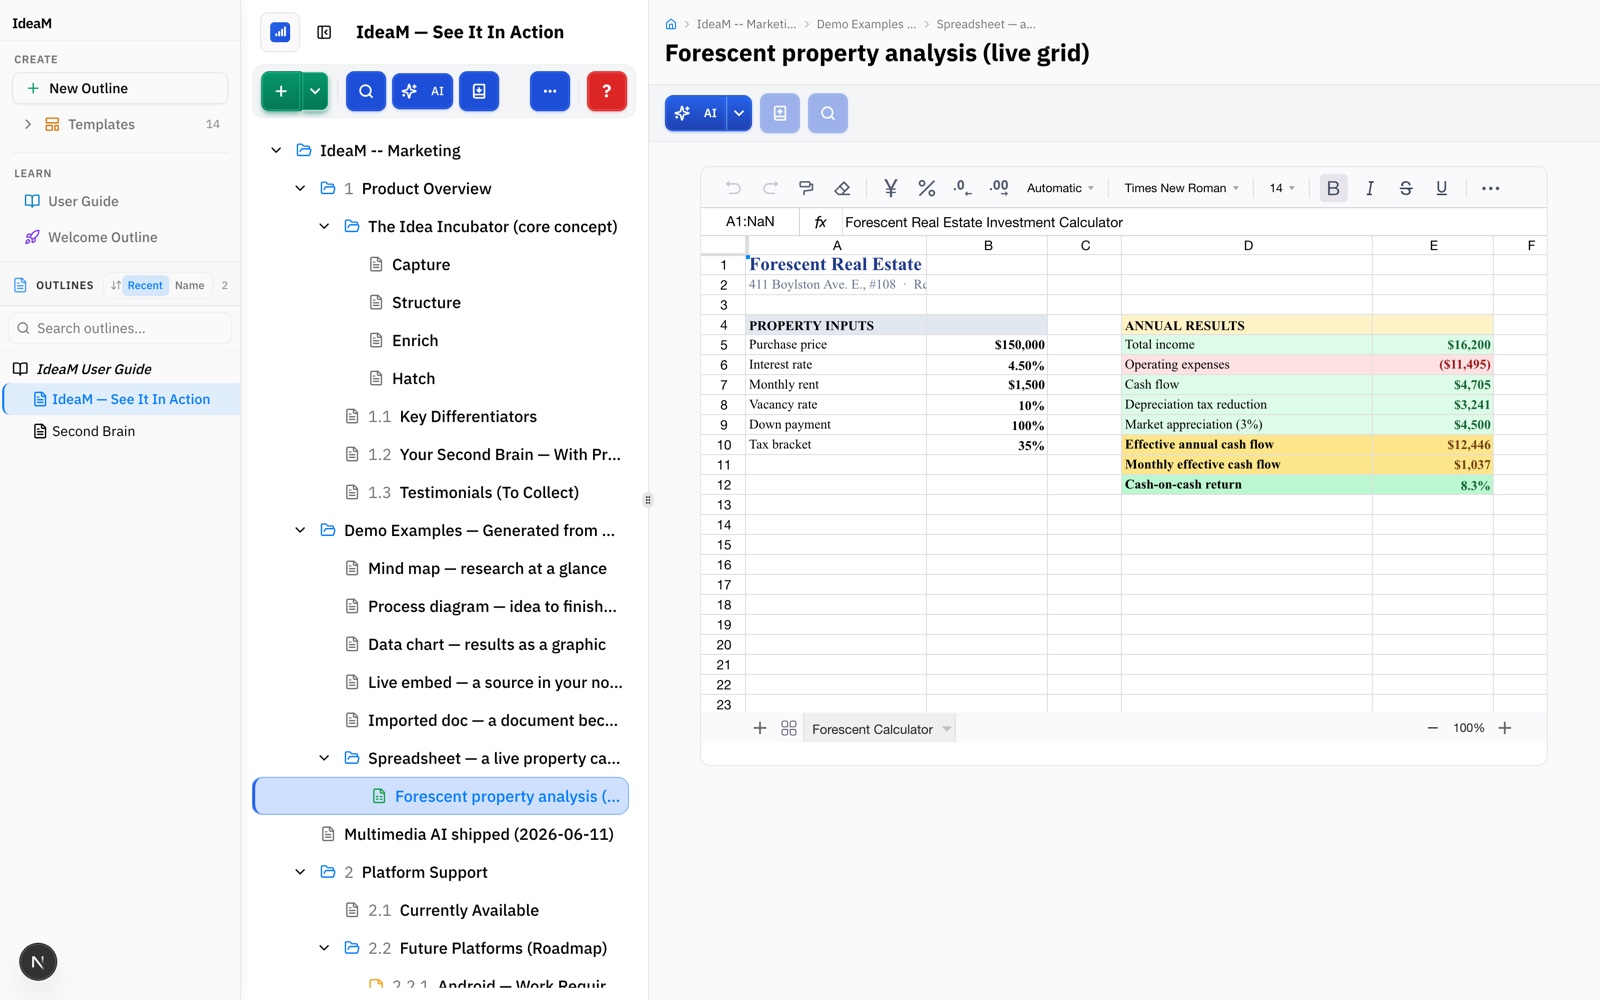The height and width of the screenshot is (1000, 1600).
Task: Open the Times New Roman font dropdown
Action: click(x=1182, y=188)
